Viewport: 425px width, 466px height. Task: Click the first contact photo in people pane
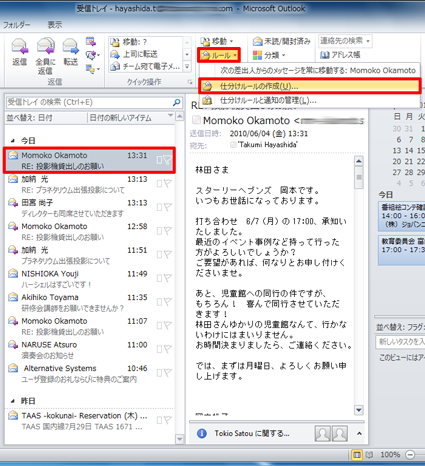pos(322,434)
